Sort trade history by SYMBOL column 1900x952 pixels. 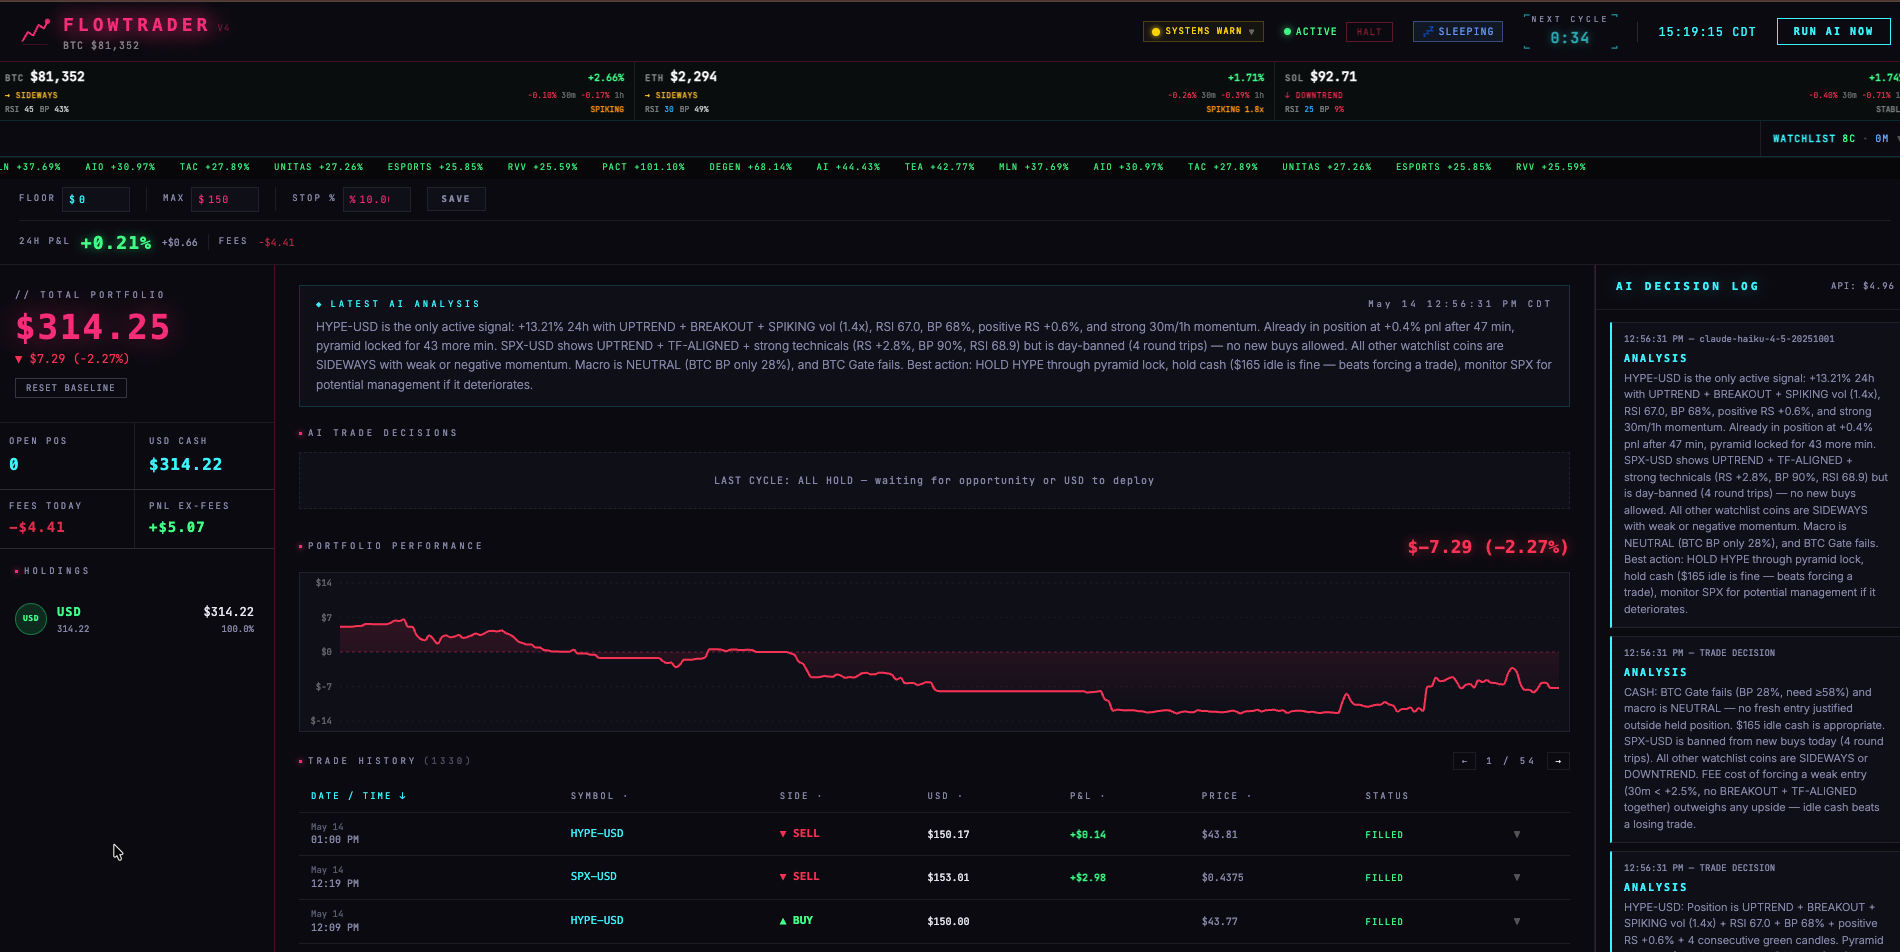598,796
